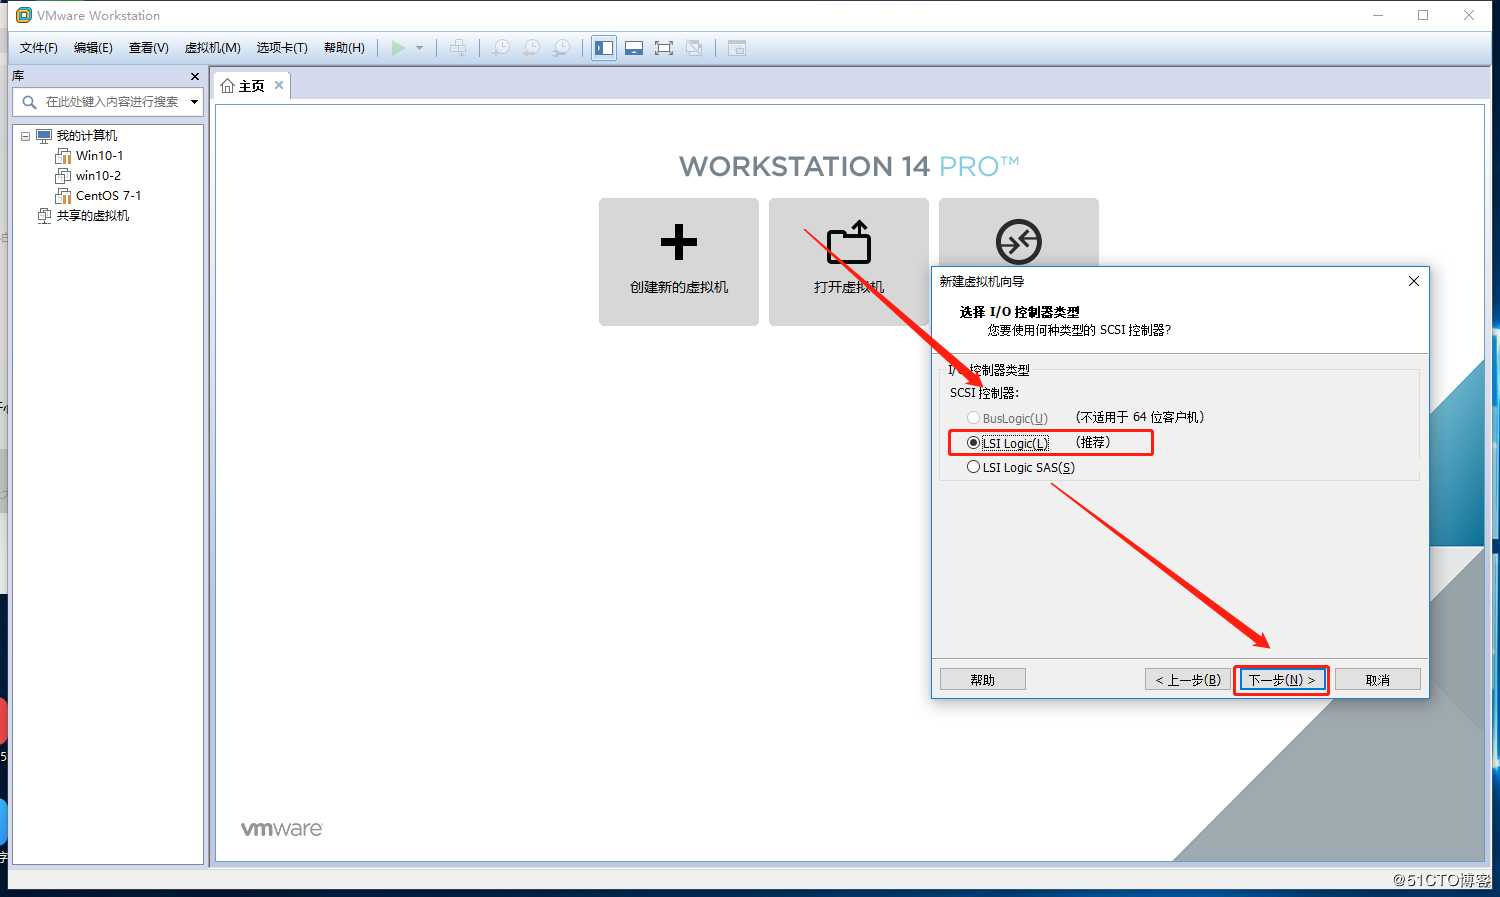Minimize the VMware Workstation window

pyautogui.click(x=1378, y=15)
